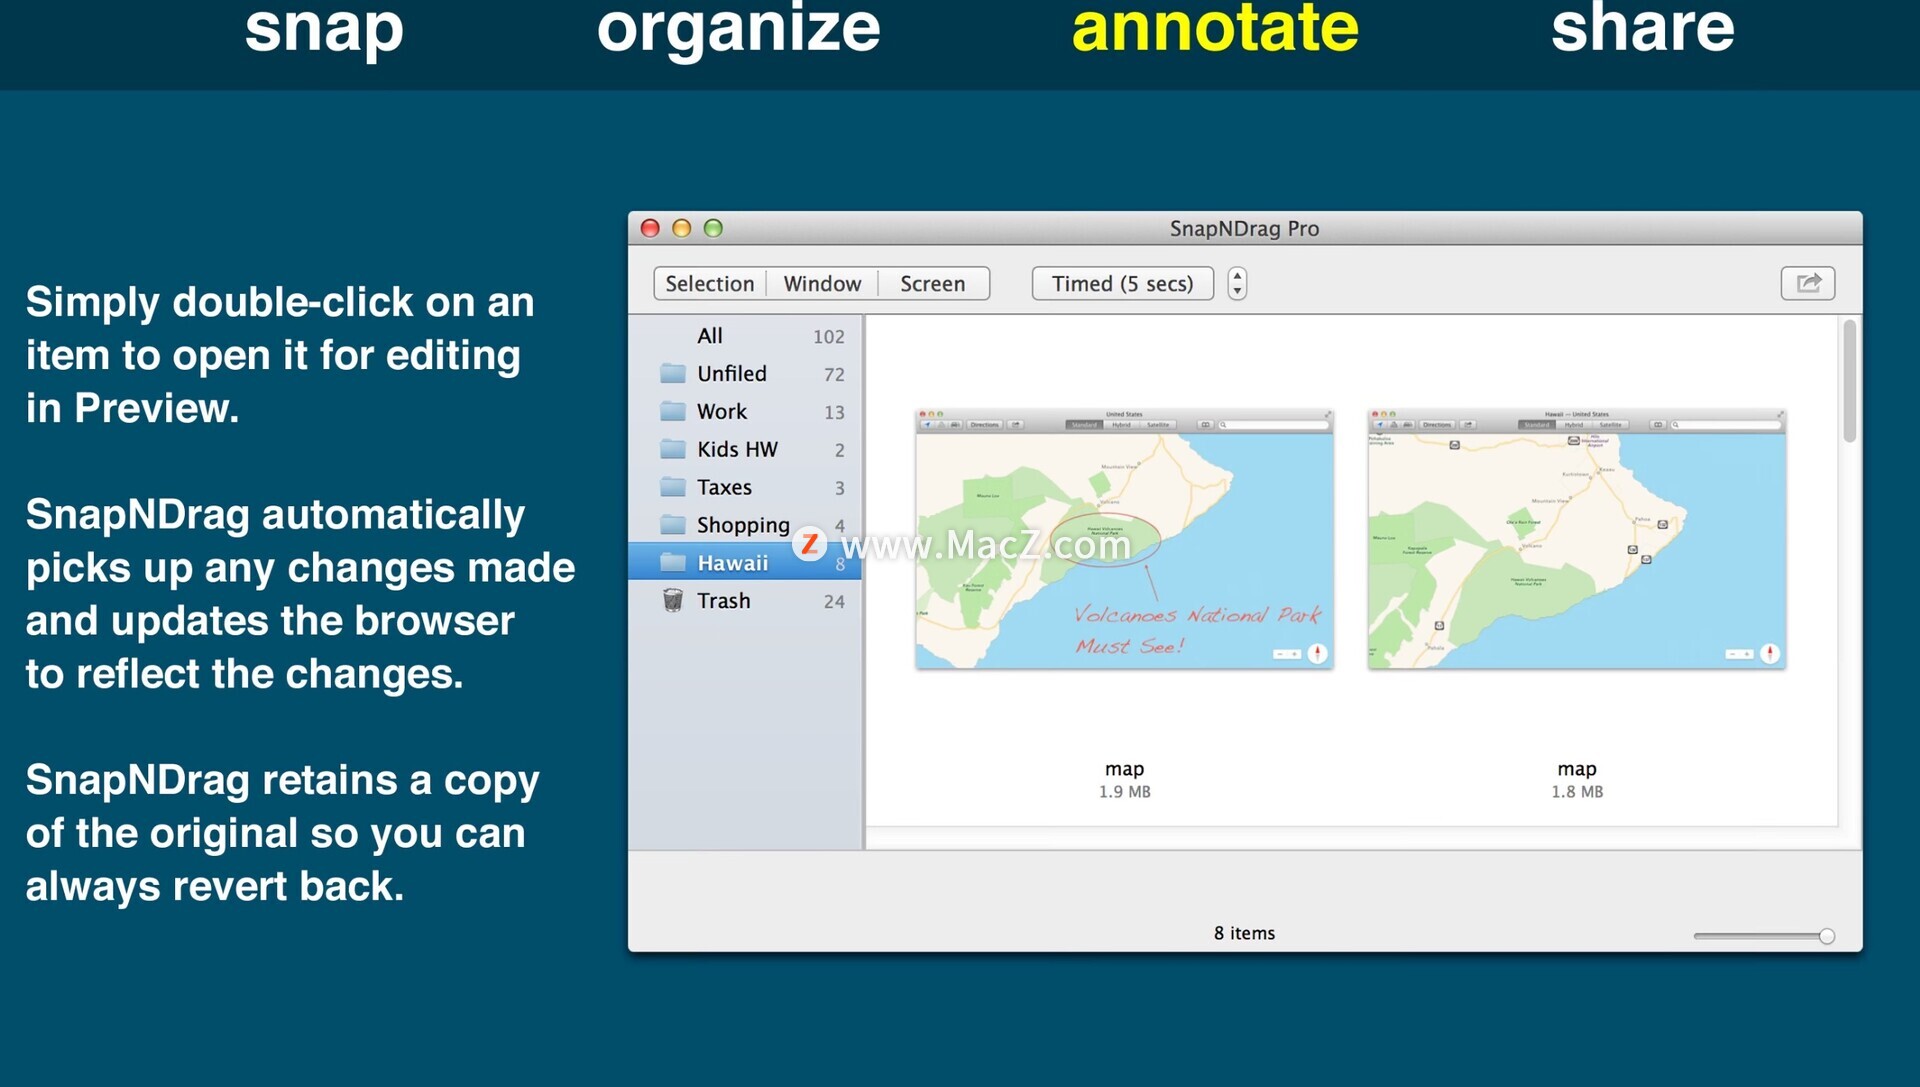Click the browser vertical scrollbar
Viewport: 1920px width, 1087px height.
point(1849,381)
